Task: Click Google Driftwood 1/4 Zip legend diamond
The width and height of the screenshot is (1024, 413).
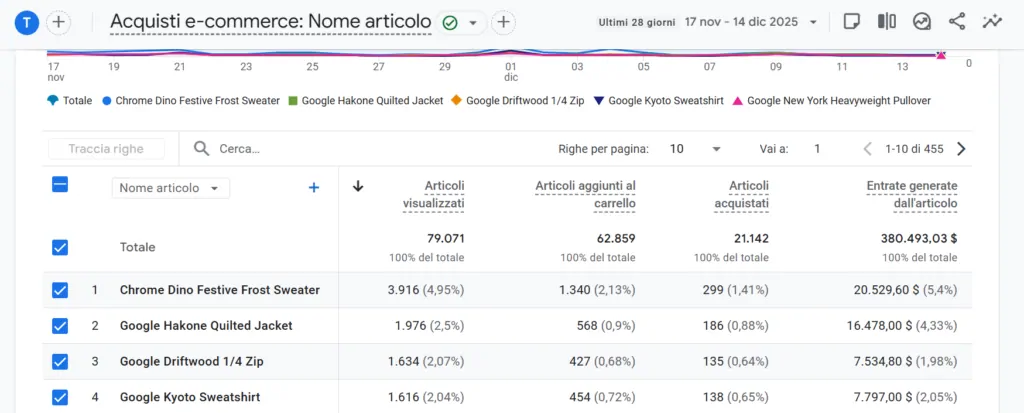Action: click(x=456, y=101)
